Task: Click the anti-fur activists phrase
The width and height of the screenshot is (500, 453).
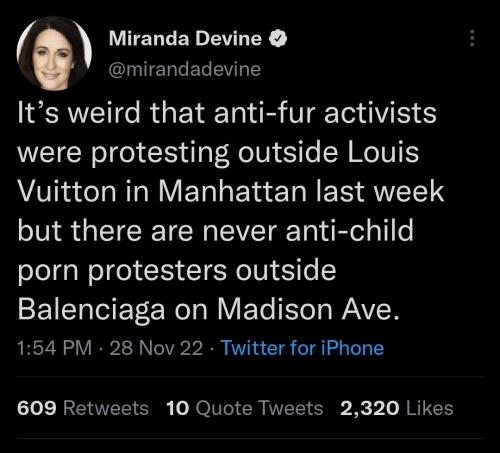Action: tap(325, 113)
